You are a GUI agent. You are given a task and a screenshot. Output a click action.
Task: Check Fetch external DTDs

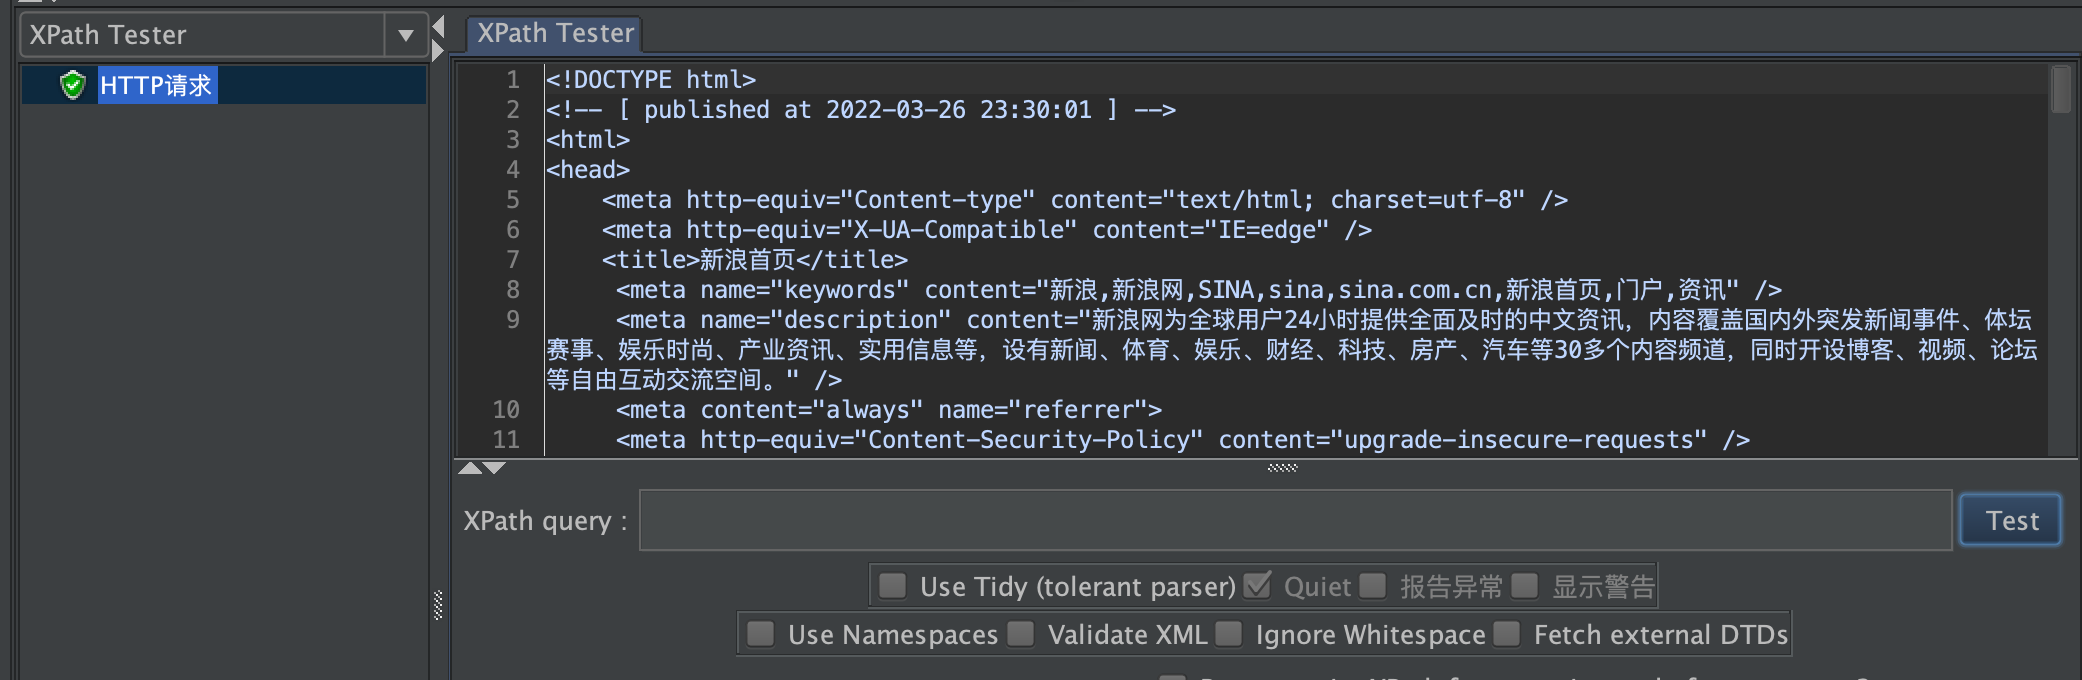(x=1505, y=634)
